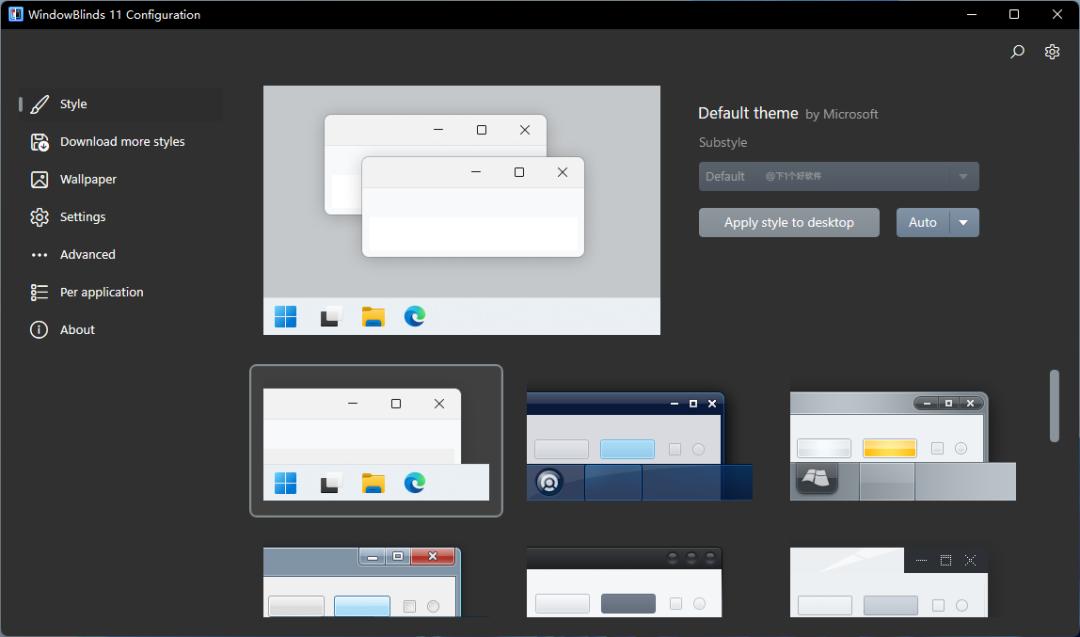Open the gear settings icon at top right

point(1052,52)
